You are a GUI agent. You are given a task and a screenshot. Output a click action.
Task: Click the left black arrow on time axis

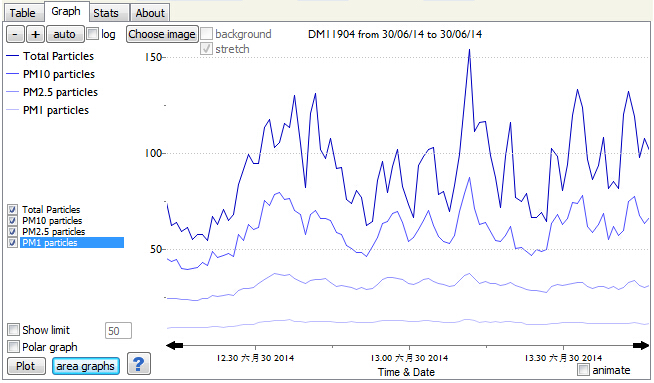pos(174,345)
